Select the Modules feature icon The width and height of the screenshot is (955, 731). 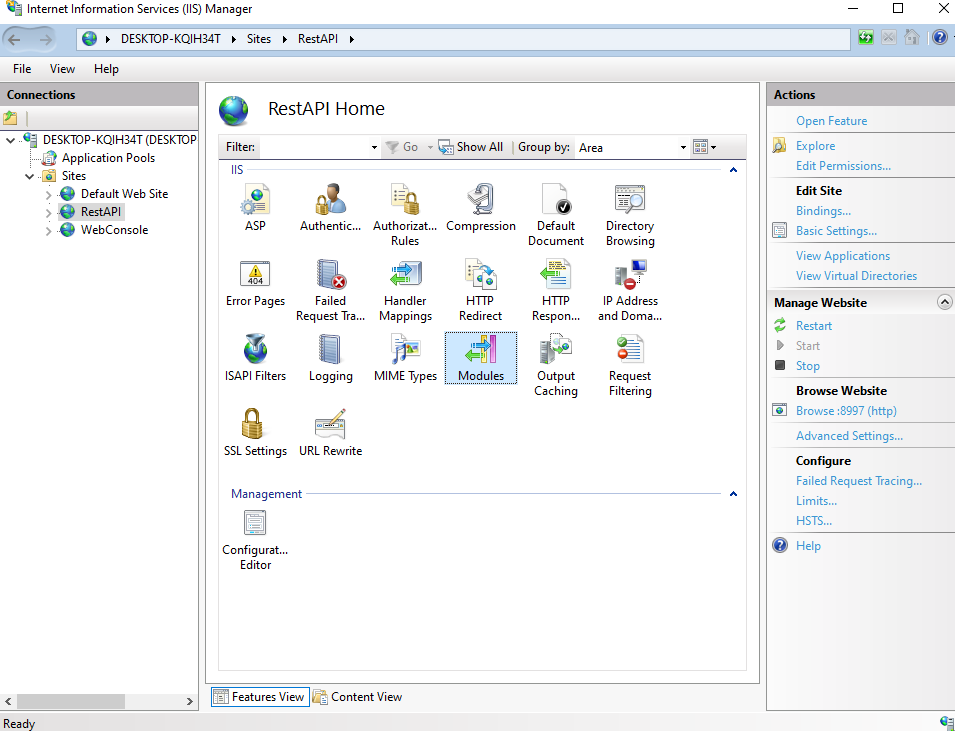click(x=481, y=358)
